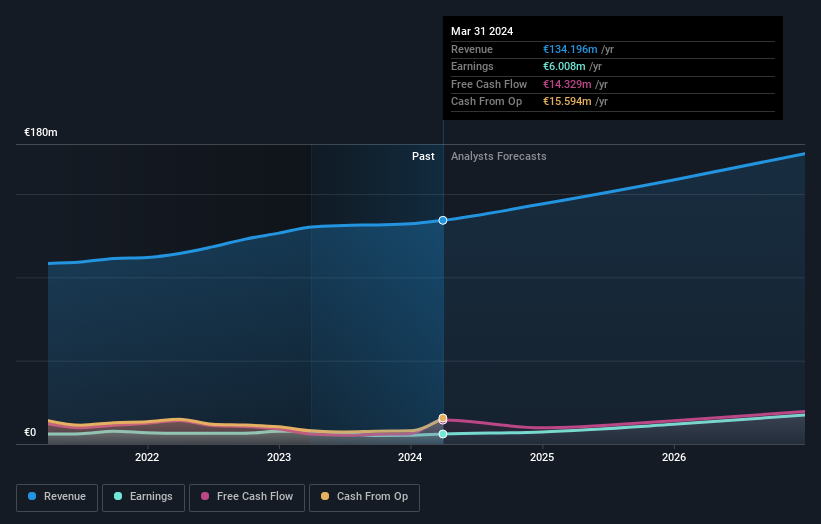Click the blue Revenue legend dot
Viewport: 821px width, 524px height.
coord(32,496)
